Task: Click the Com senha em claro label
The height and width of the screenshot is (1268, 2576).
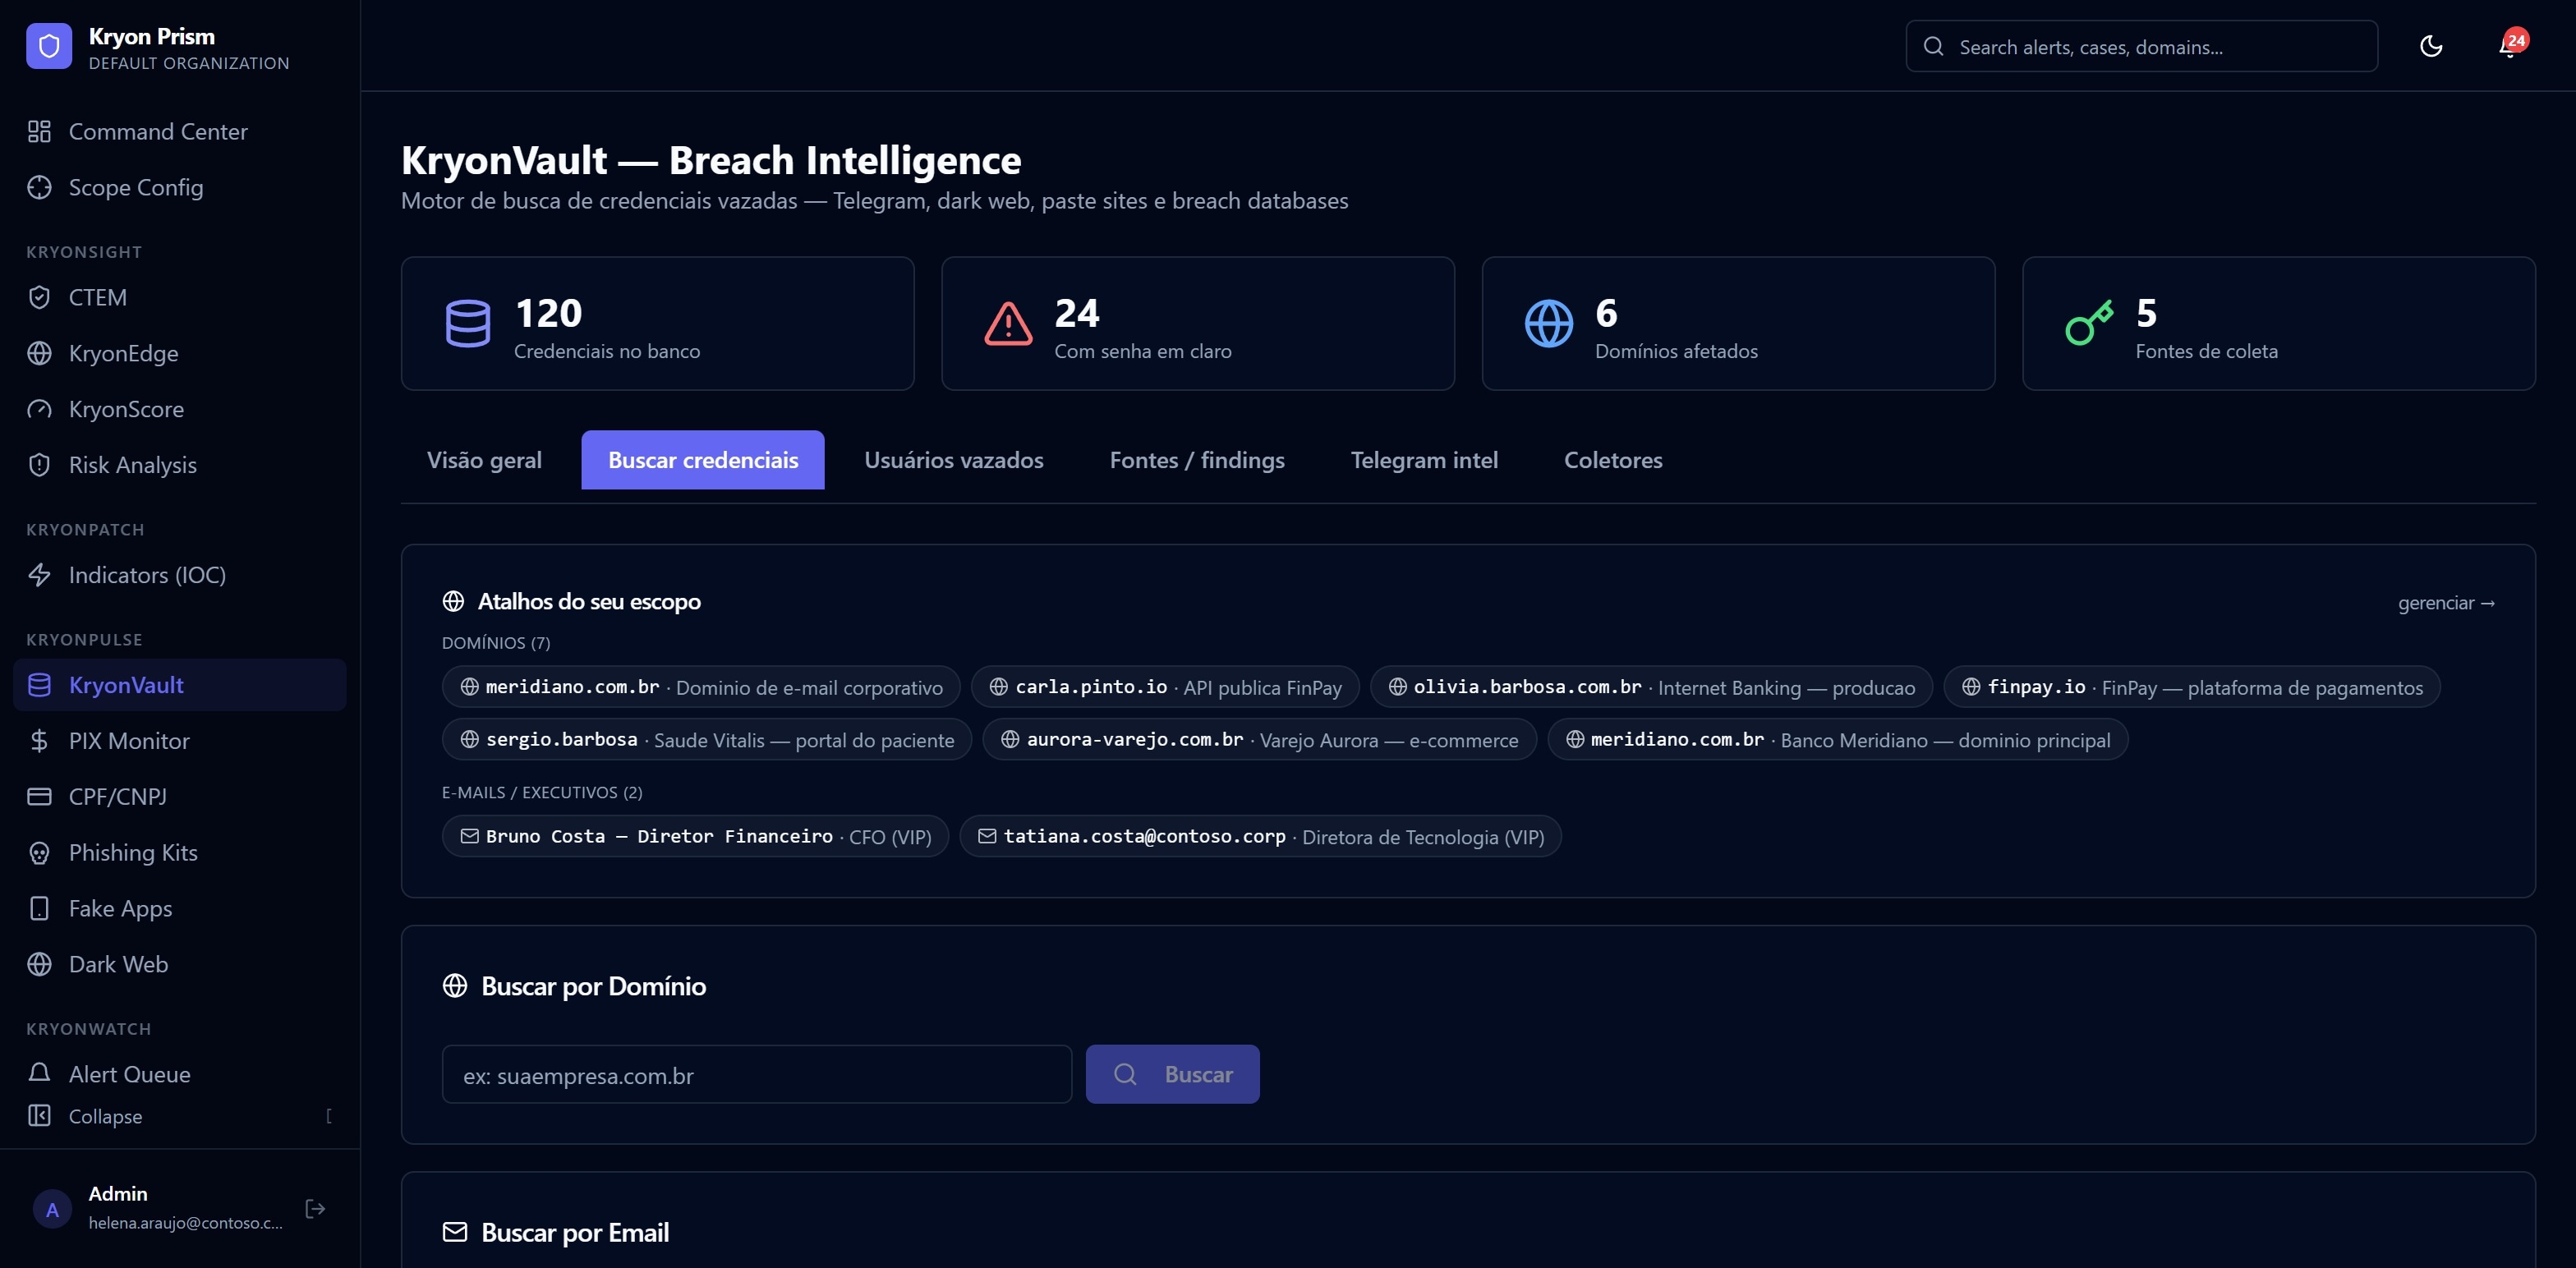Action: [1143, 352]
